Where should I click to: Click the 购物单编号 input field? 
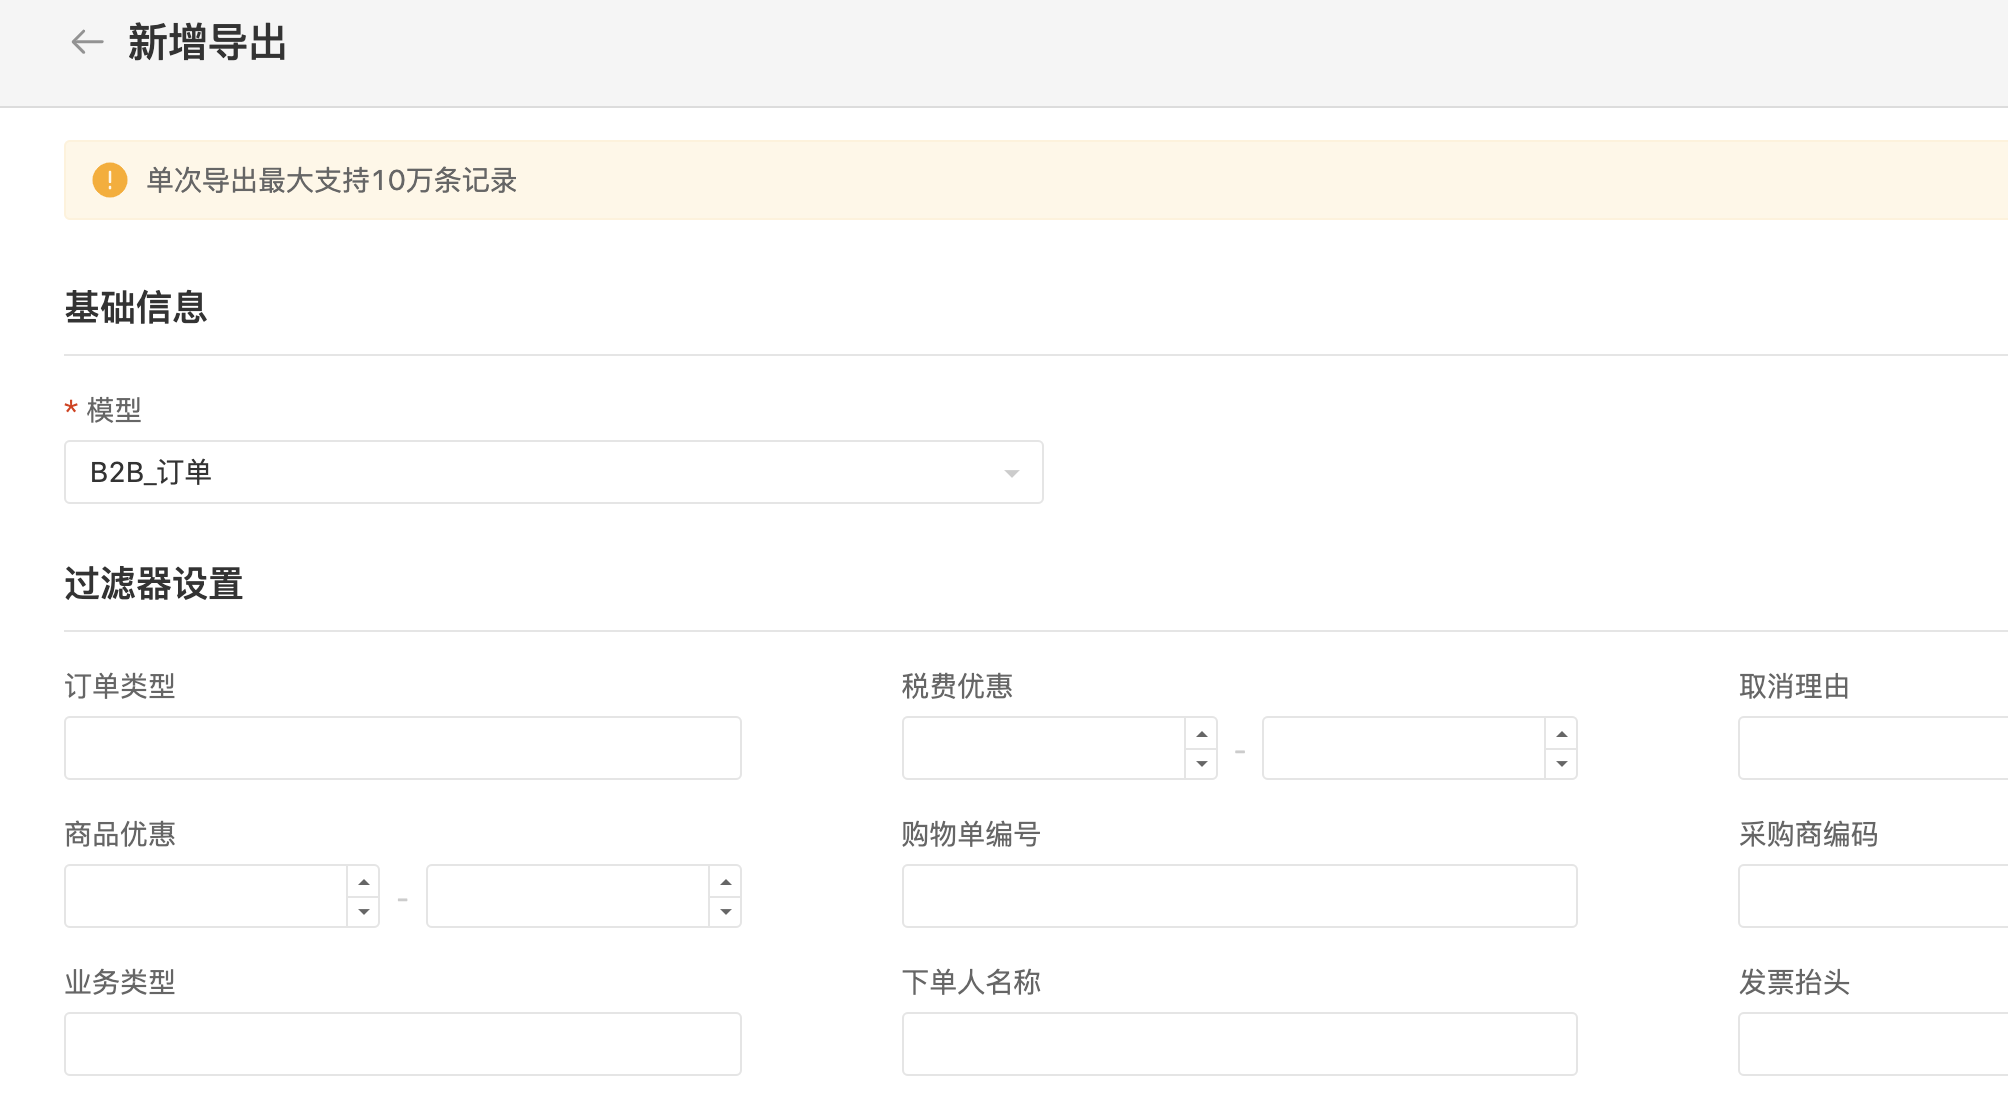1240,896
